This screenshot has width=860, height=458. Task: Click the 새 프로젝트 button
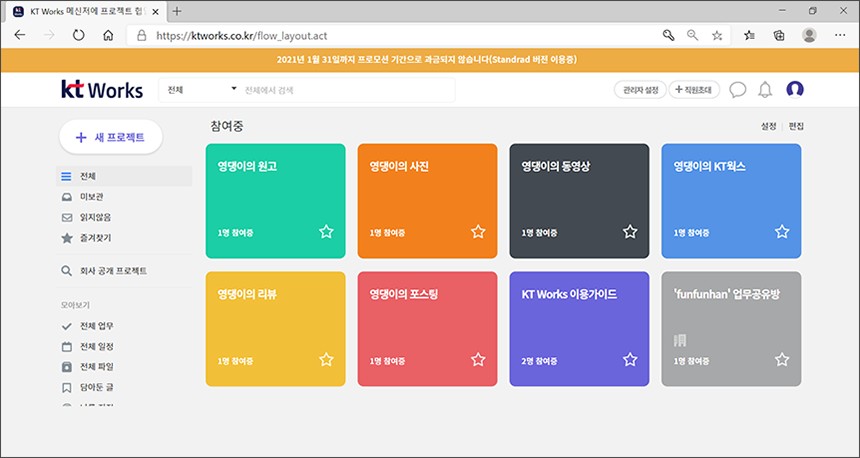point(111,137)
